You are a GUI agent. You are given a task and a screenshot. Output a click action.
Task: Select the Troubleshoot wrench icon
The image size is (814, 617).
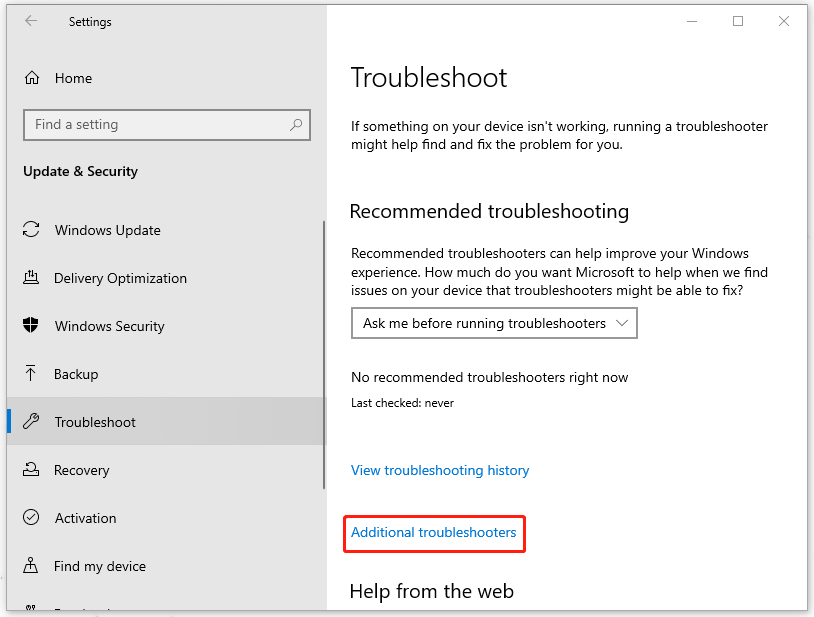[31, 422]
